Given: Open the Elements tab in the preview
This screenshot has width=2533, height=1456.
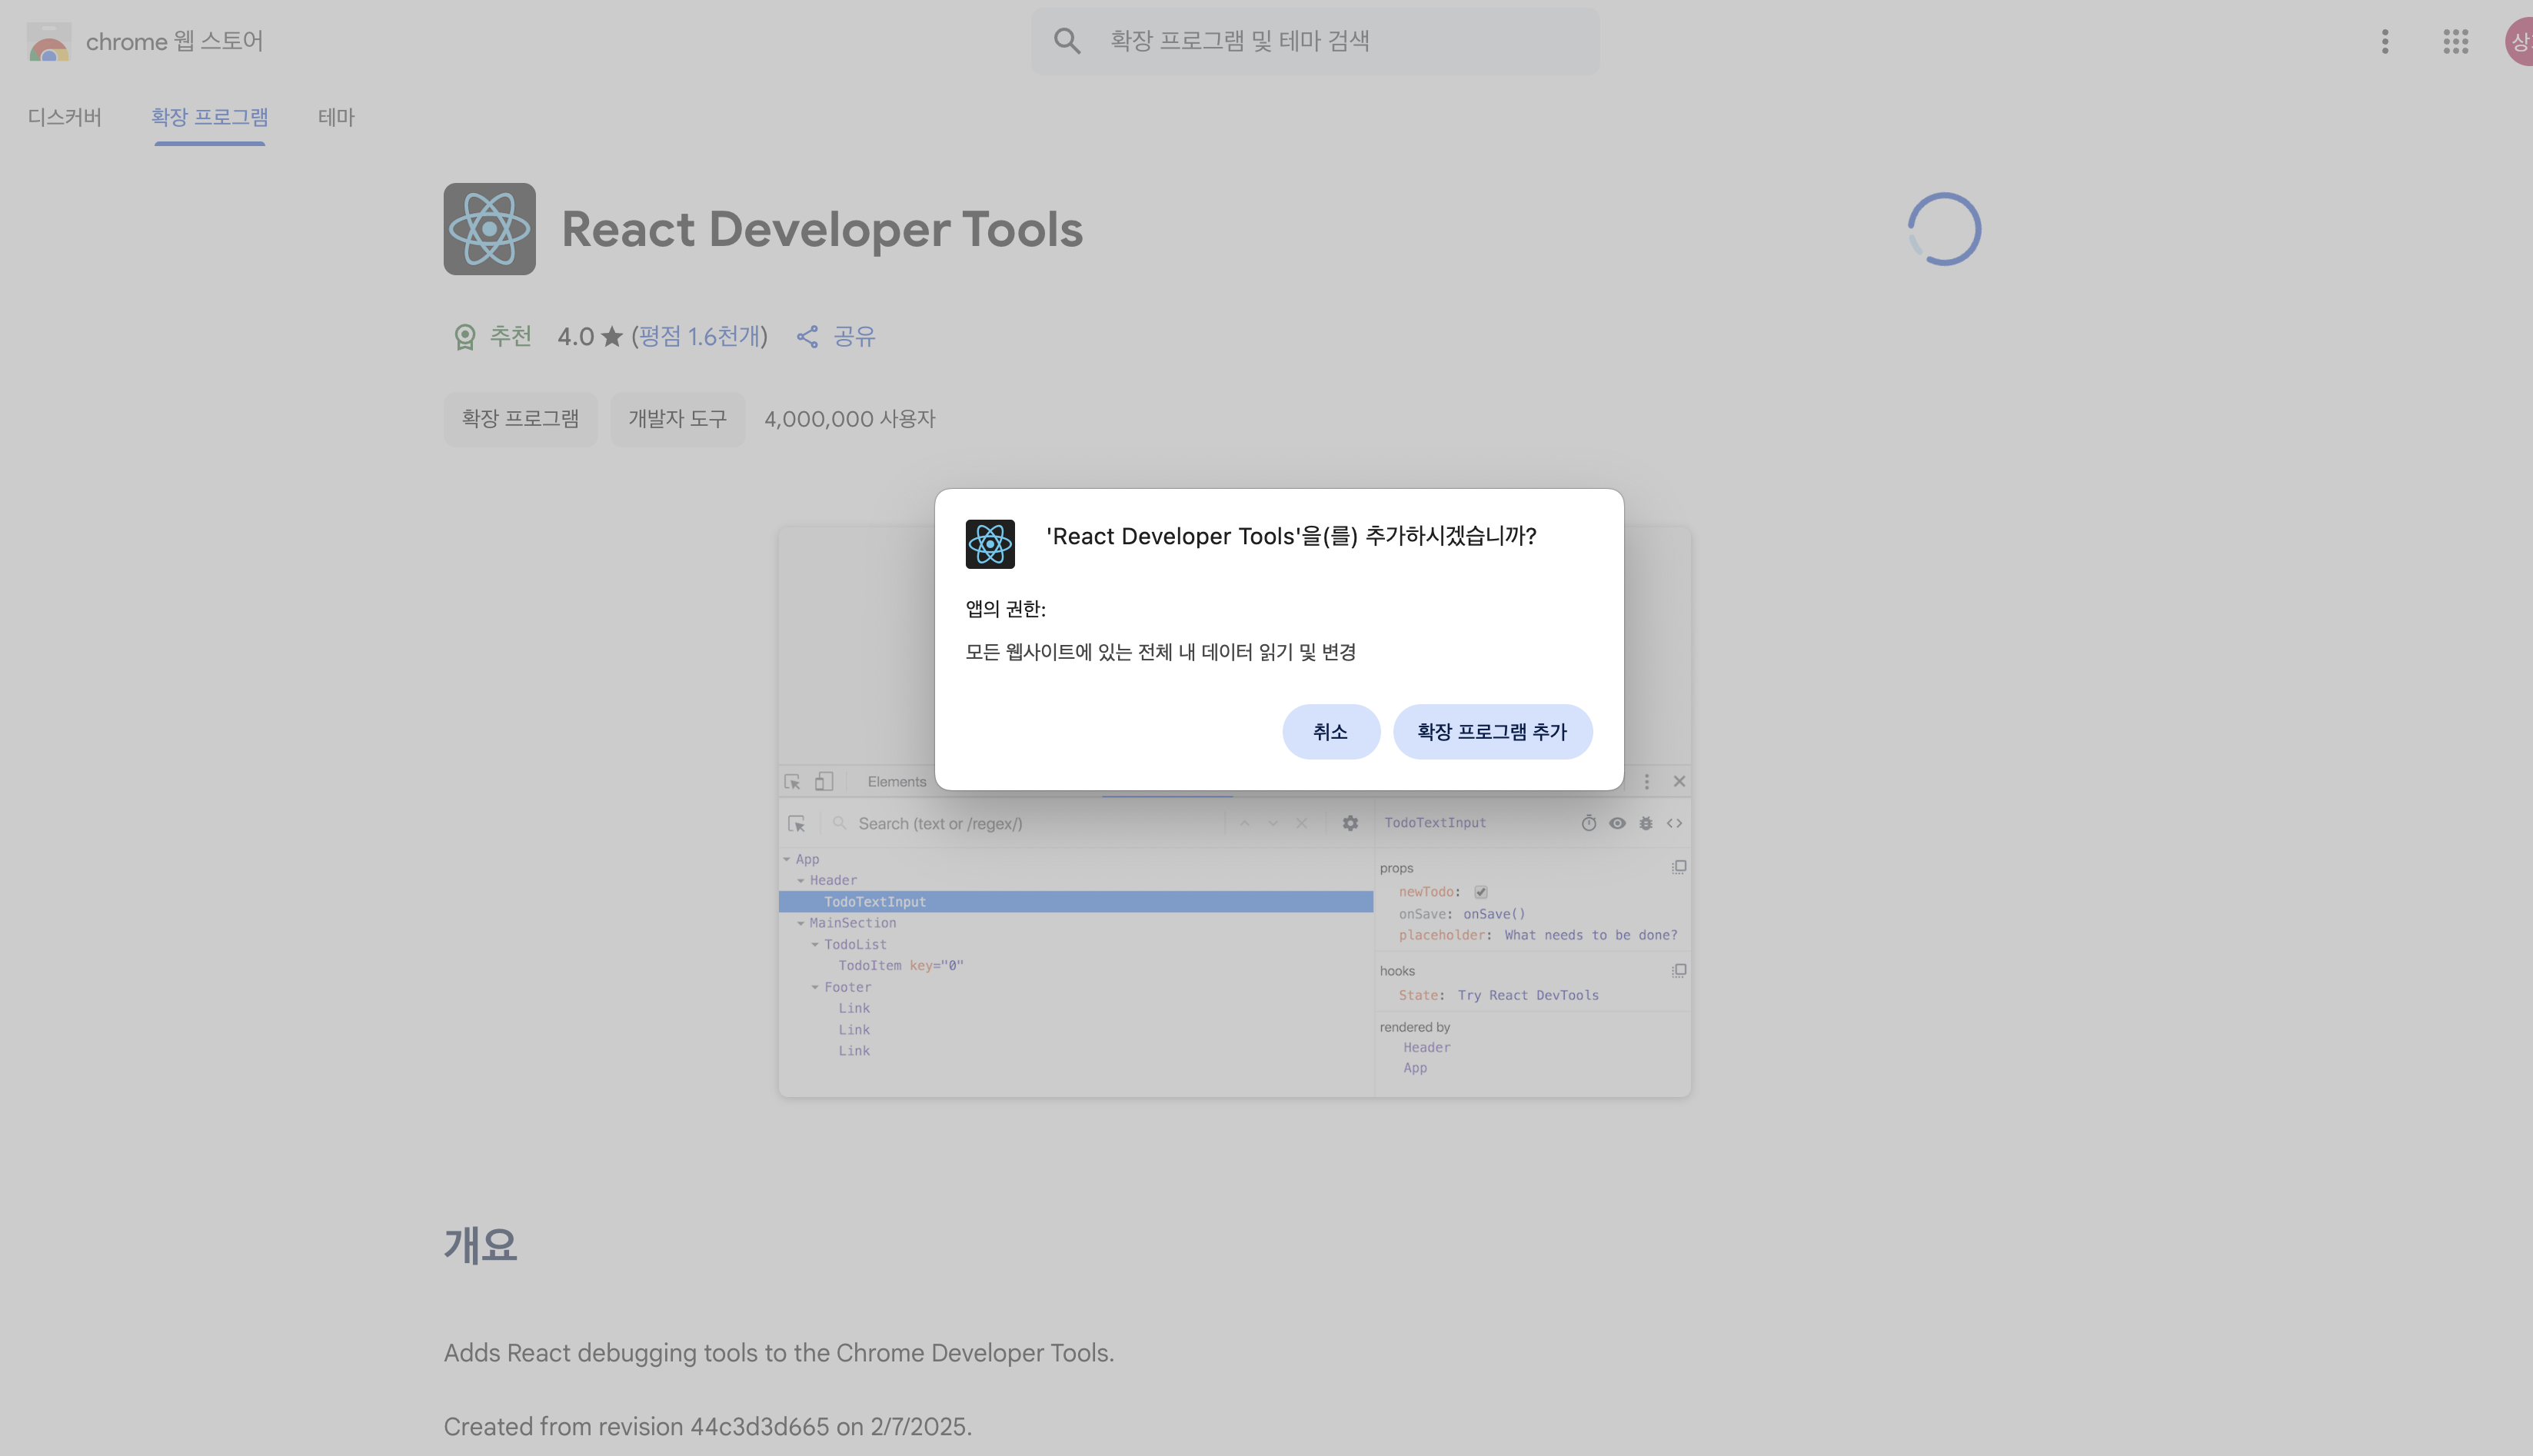Looking at the screenshot, I should click(x=897, y=782).
